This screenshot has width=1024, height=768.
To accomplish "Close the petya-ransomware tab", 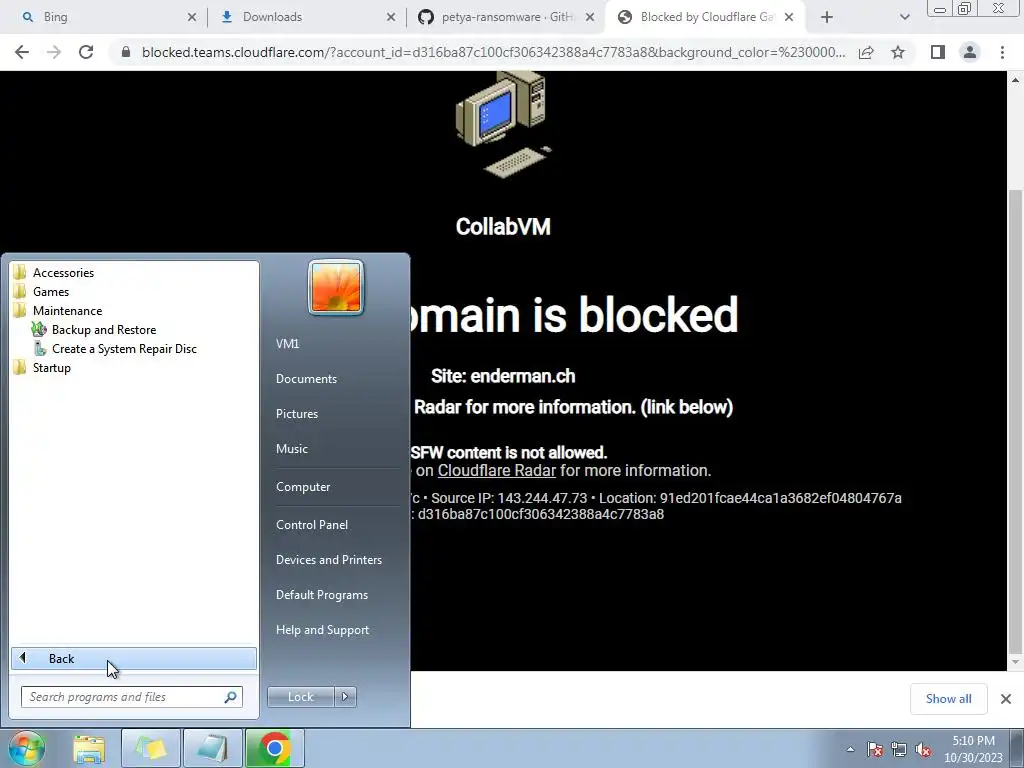I will (x=590, y=18).
